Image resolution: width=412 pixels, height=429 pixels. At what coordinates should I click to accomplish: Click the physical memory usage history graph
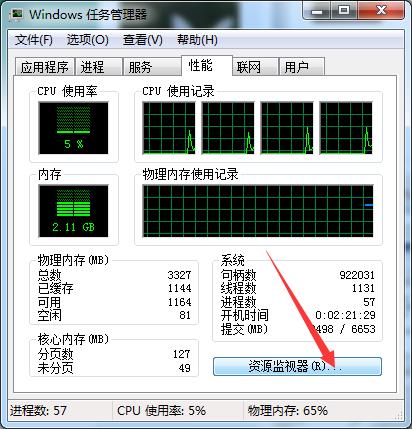click(258, 211)
